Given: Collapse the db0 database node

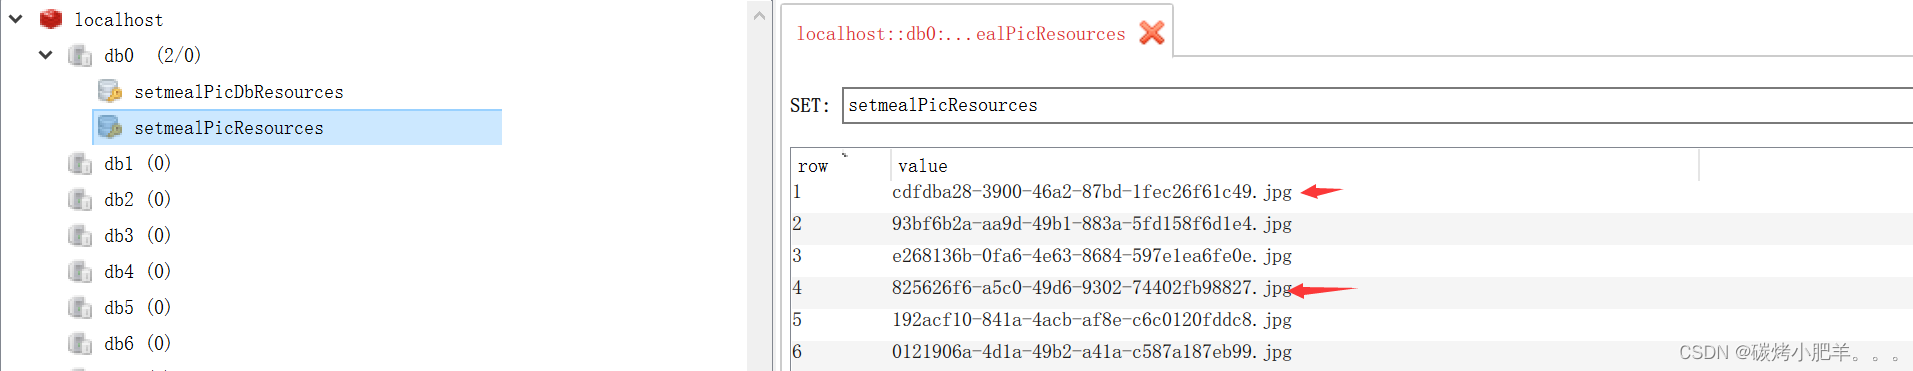Looking at the screenshot, I should [46, 55].
